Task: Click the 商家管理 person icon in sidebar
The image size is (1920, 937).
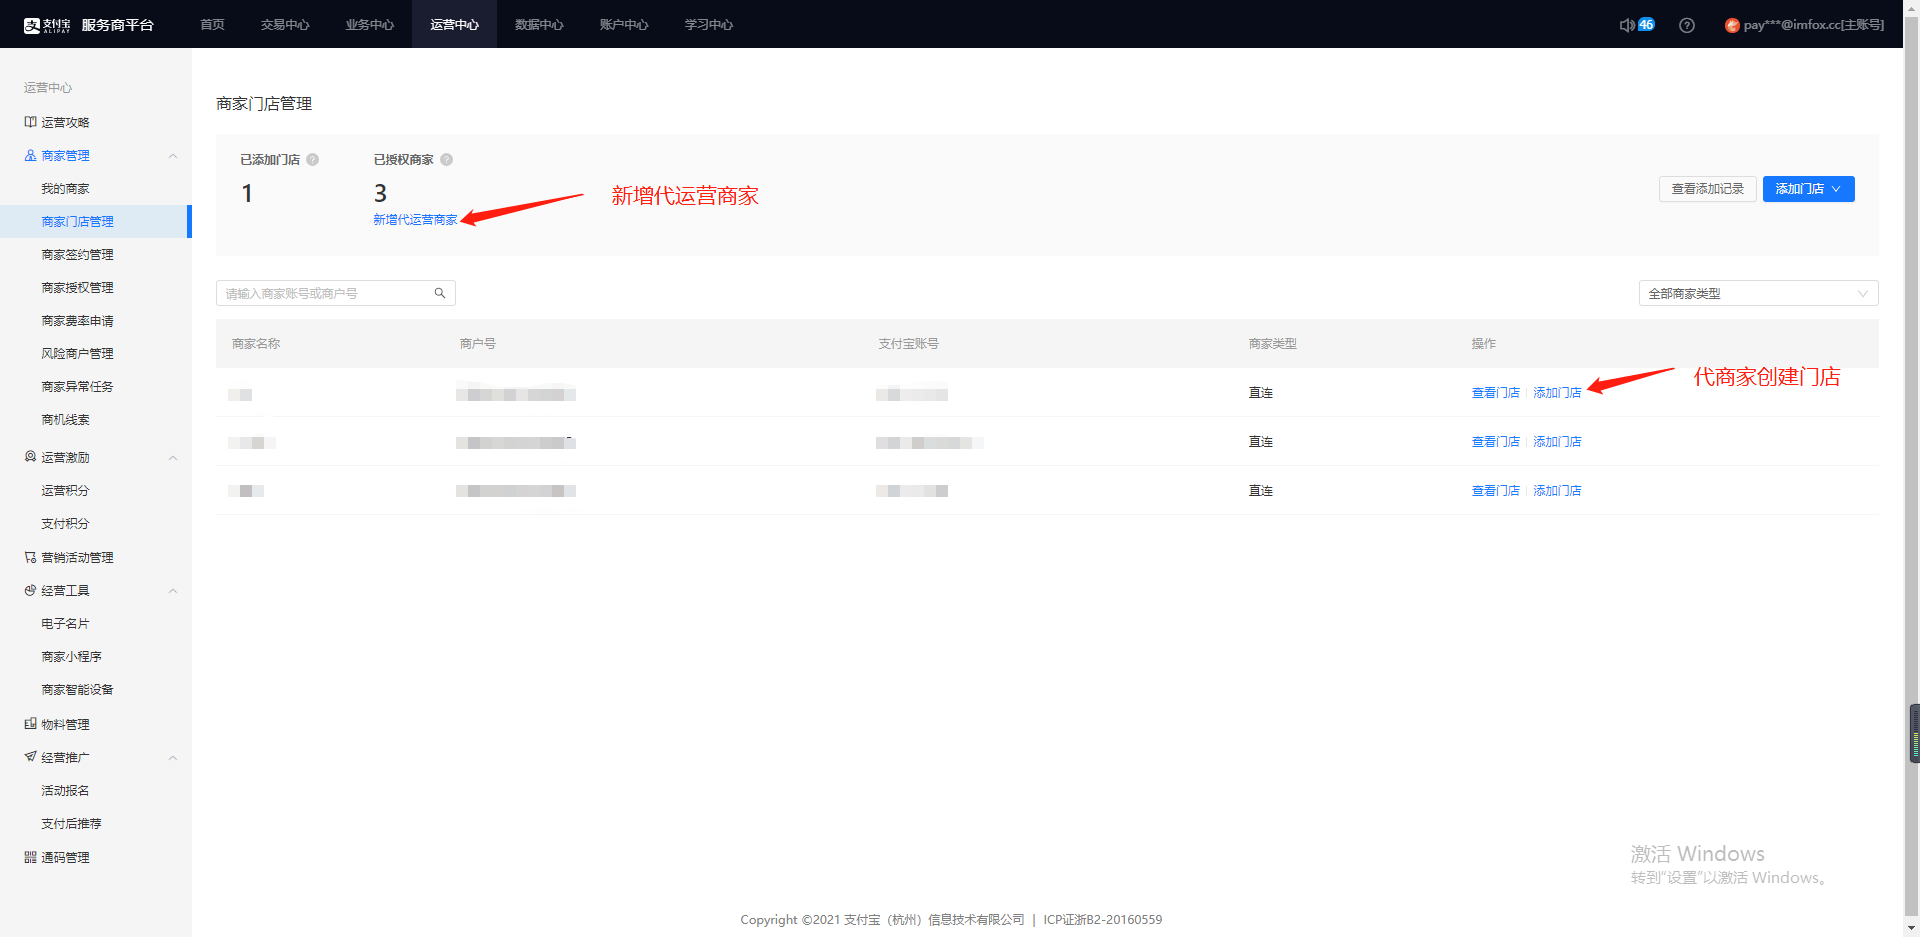Action: [30, 155]
